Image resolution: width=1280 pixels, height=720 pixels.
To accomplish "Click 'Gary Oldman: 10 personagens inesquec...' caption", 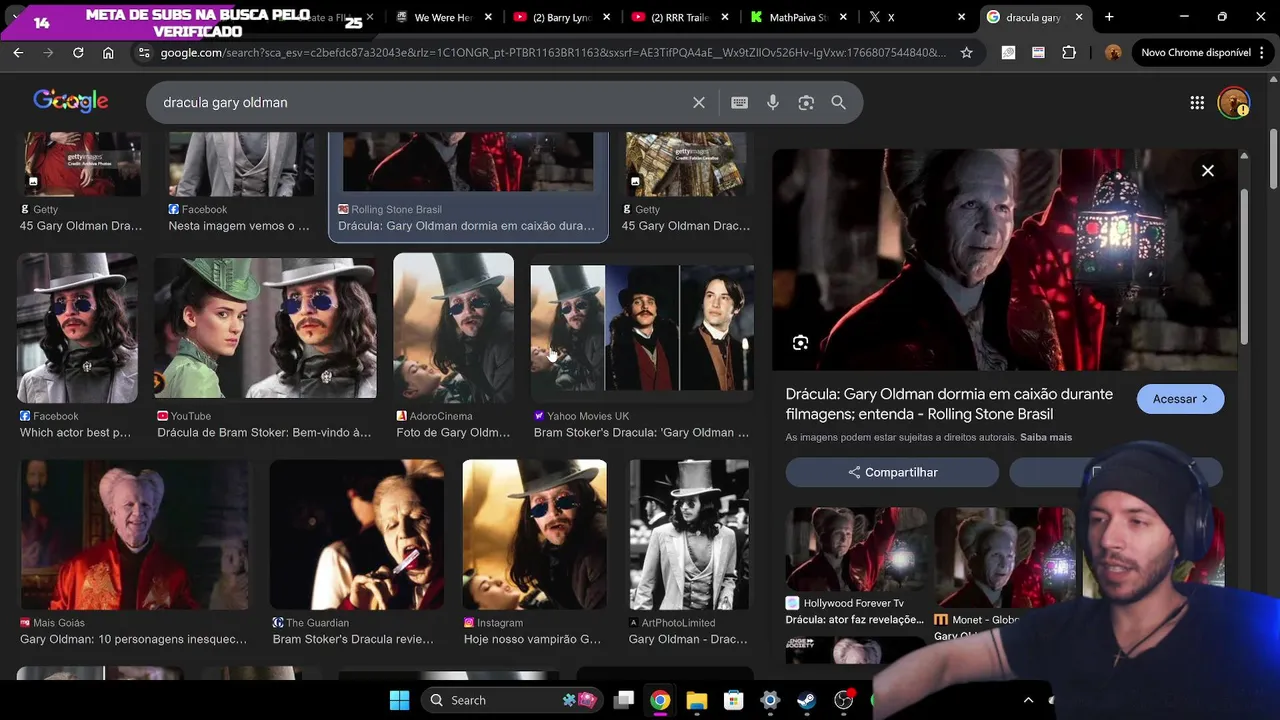I will (x=133, y=639).
